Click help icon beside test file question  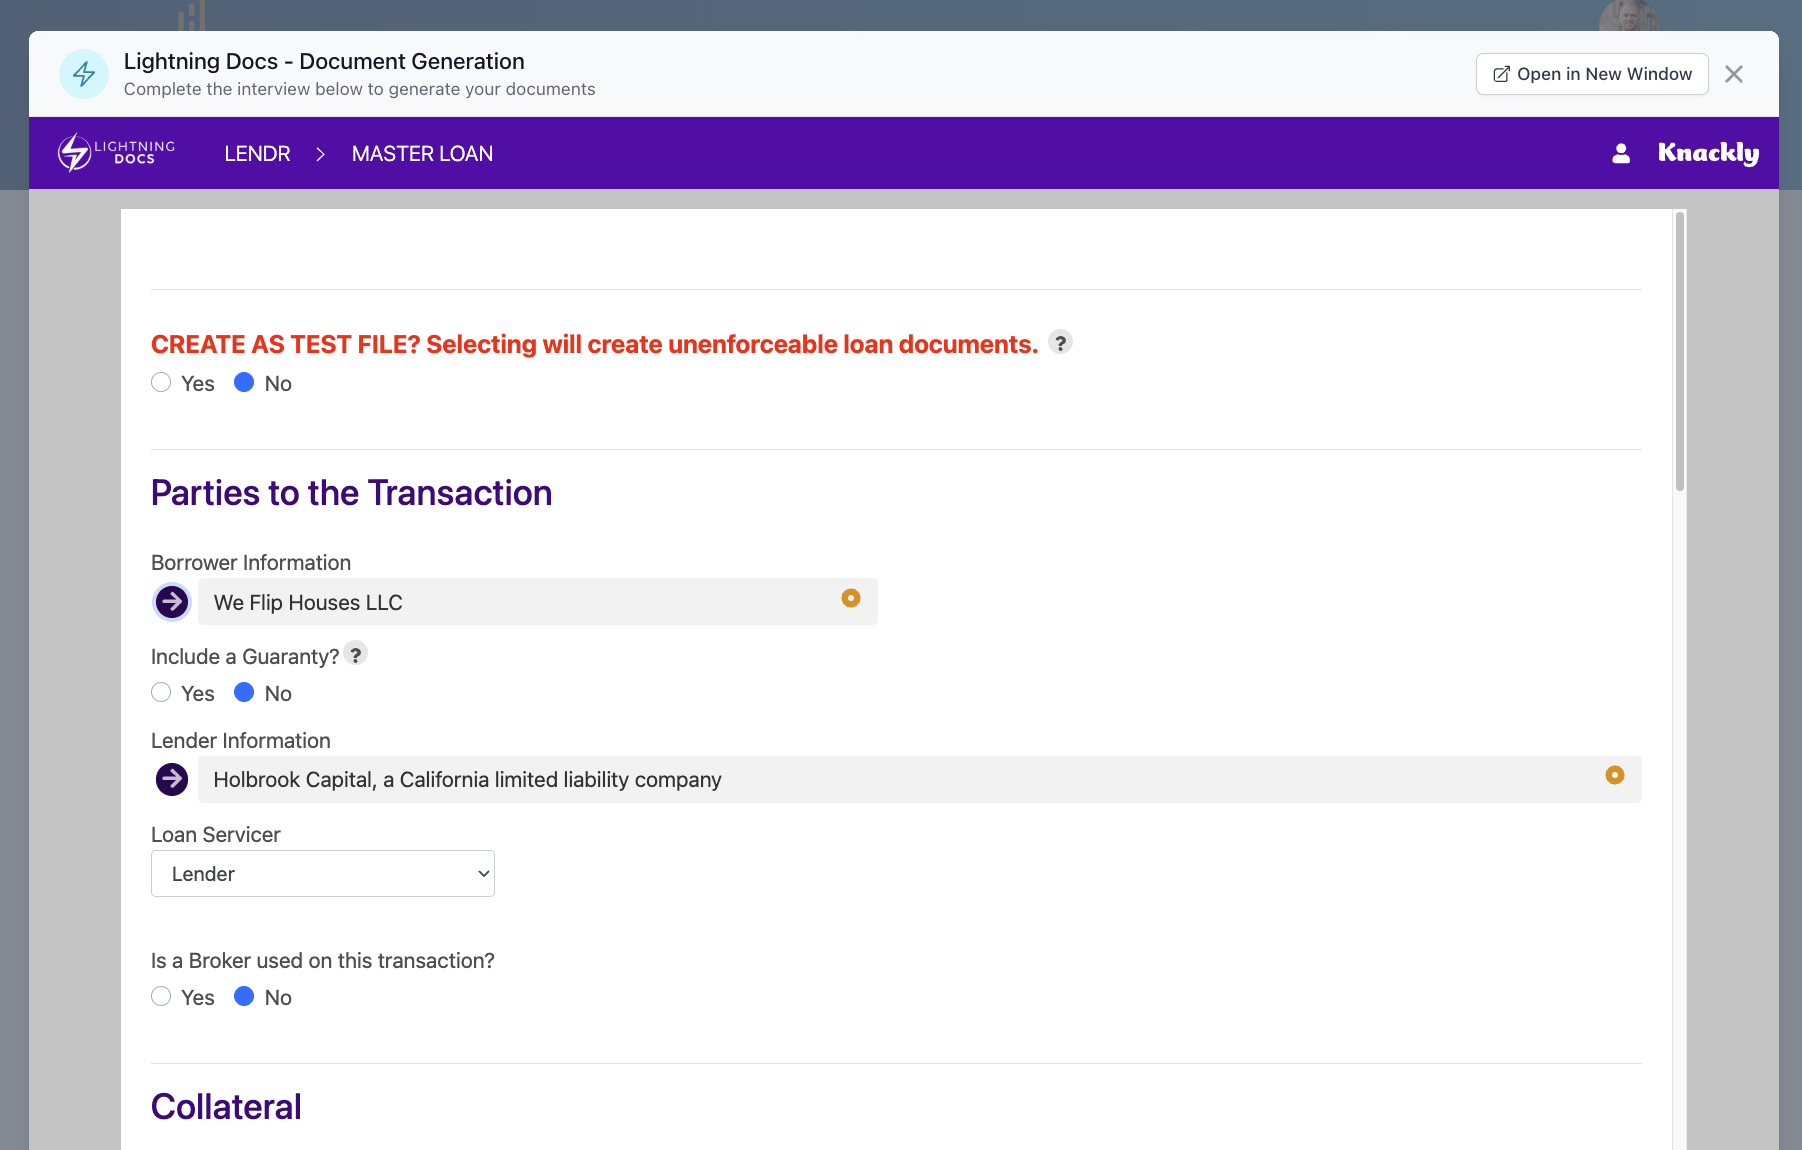(x=1060, y=343)
